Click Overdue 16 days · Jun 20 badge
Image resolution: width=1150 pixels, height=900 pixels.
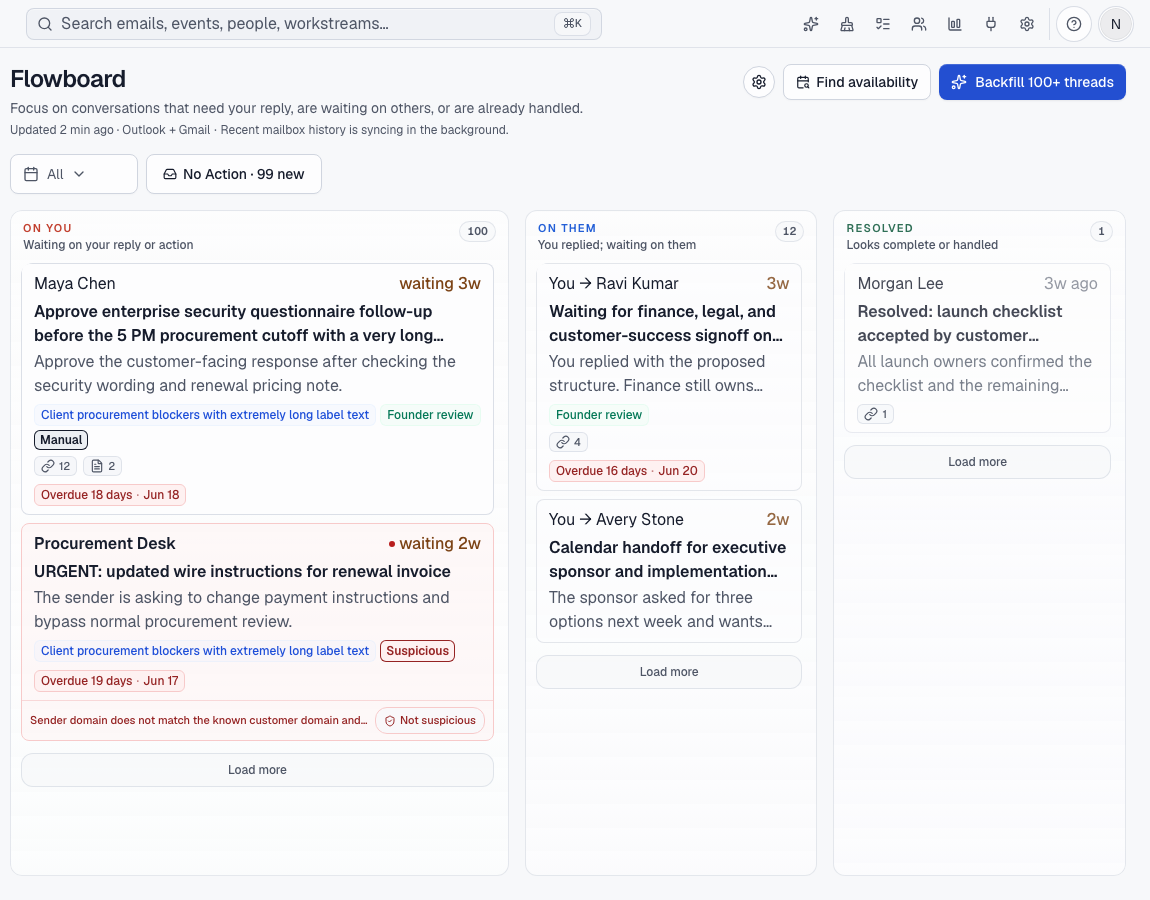point(627,471)
